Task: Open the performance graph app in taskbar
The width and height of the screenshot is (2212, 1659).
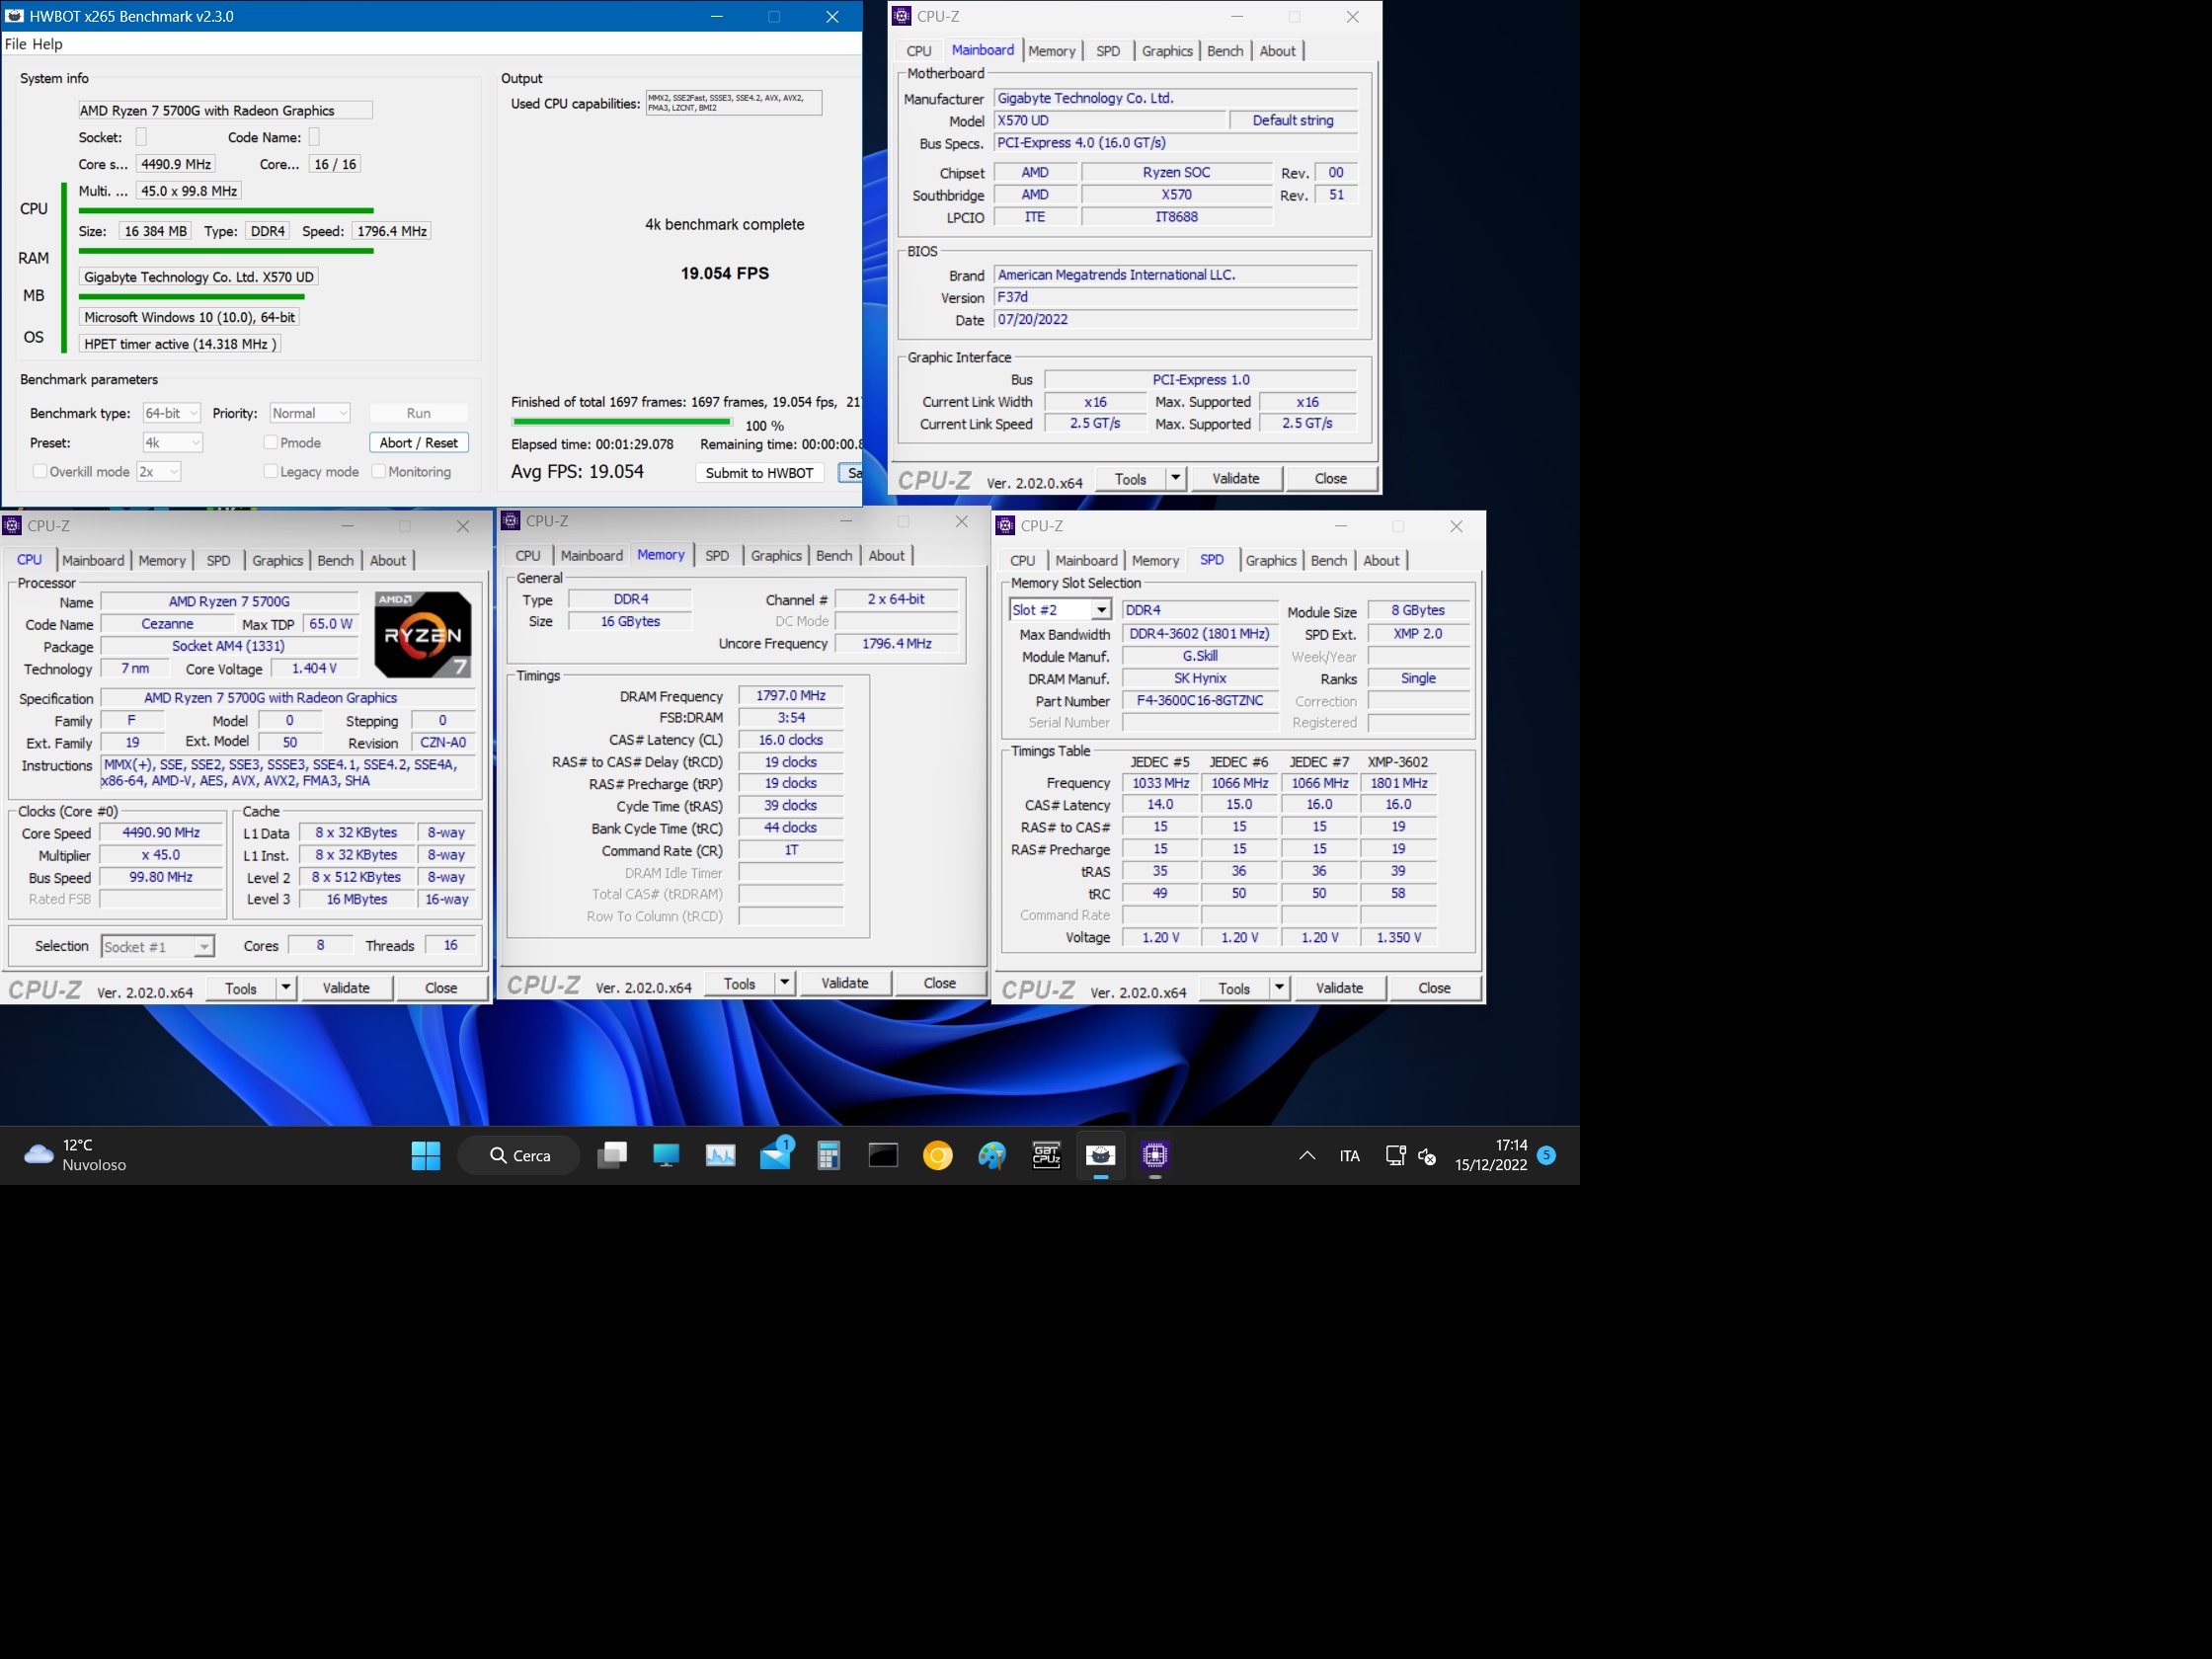Action: 720,1155
